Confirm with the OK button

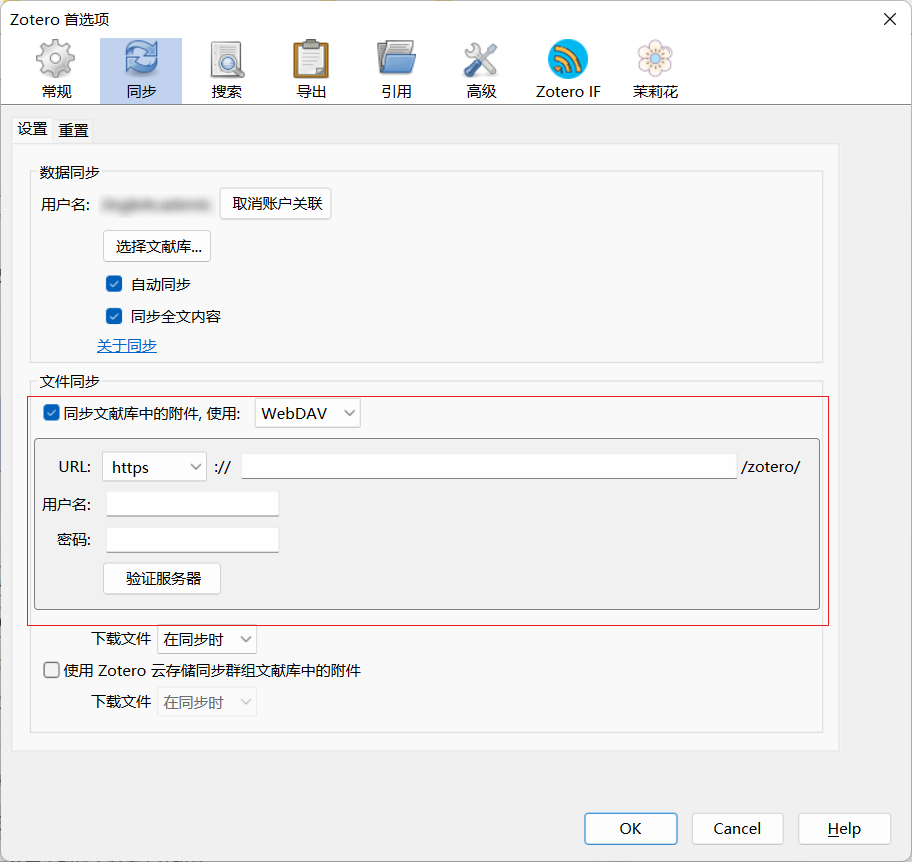pyautogui.click(x=630, y=829)
